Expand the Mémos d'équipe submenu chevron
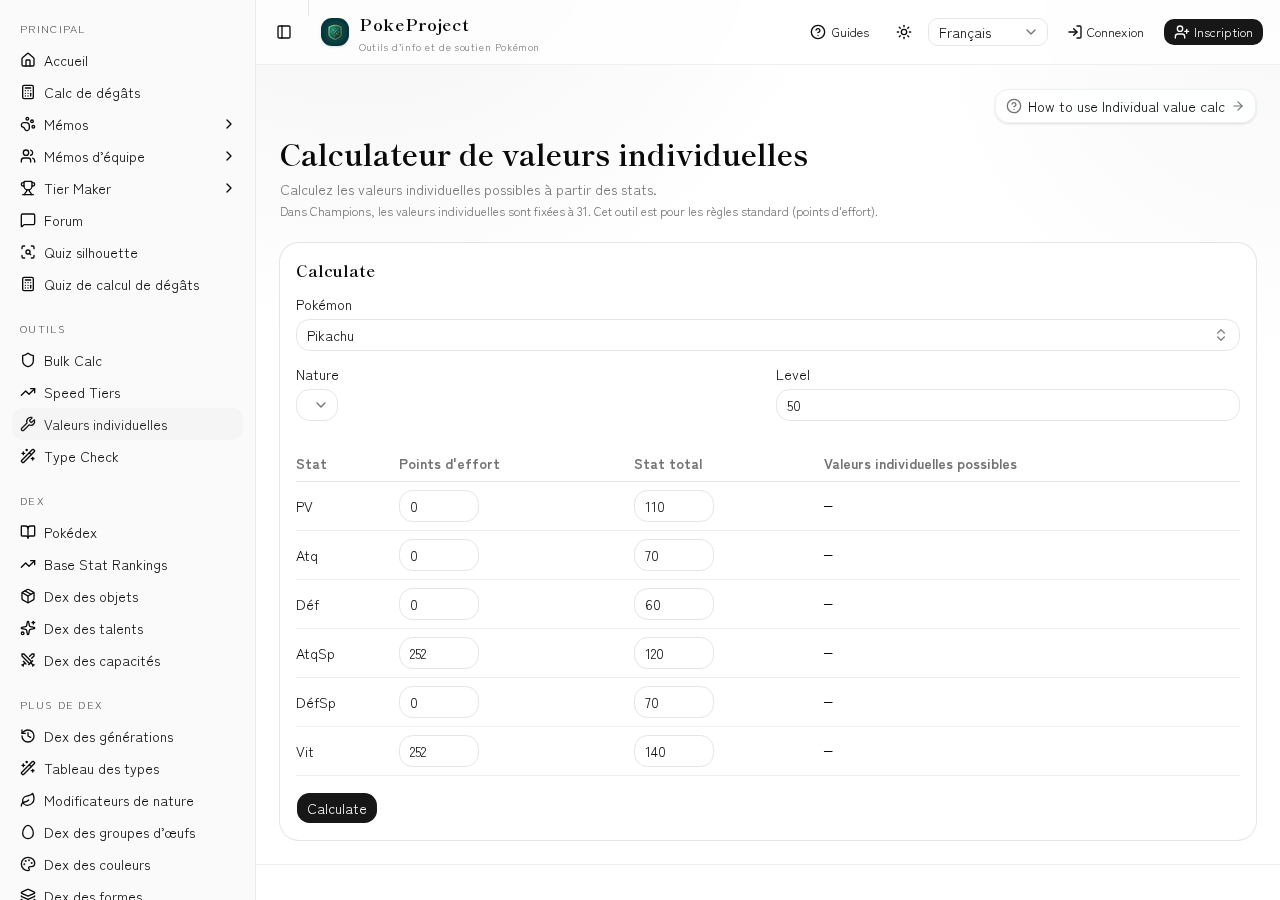1280x900 pixels. tap(229, 157)
